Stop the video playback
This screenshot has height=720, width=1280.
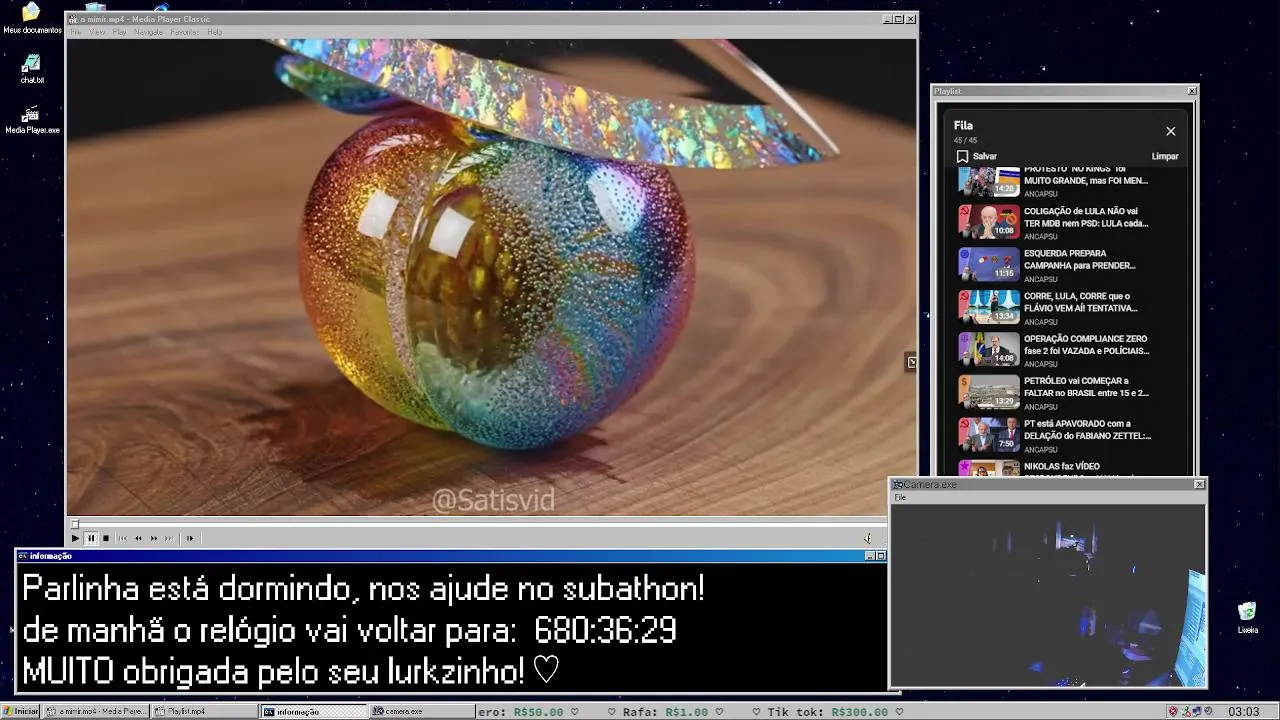(106, 538)
